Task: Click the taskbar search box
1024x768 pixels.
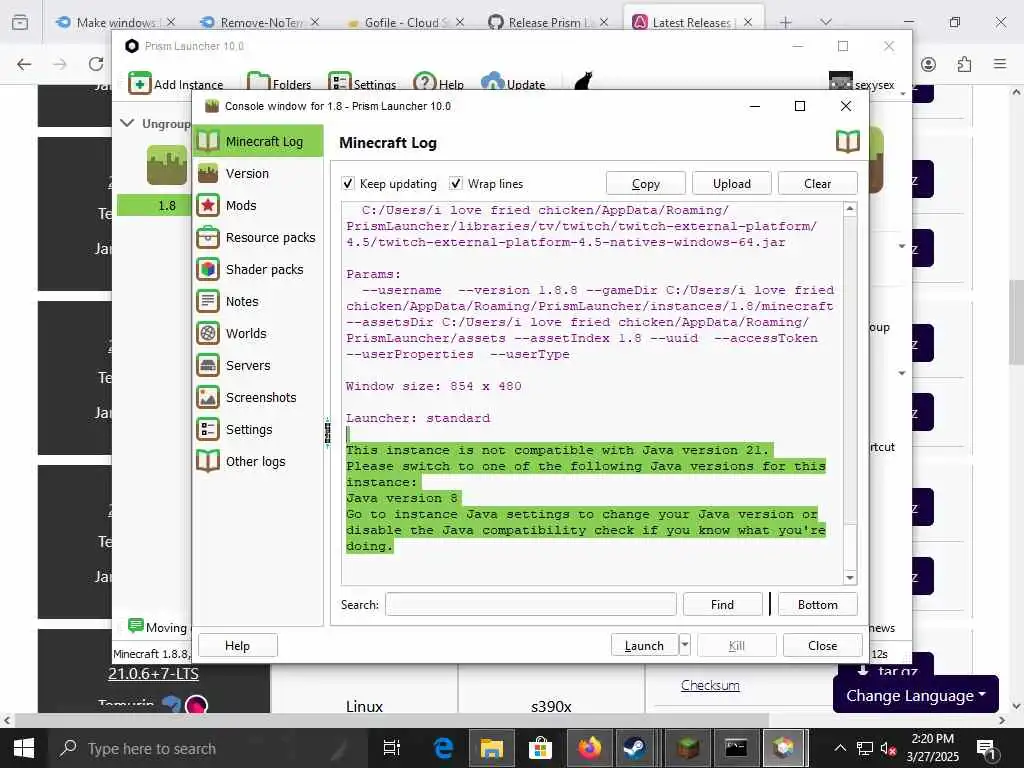Action: pos(209,748)
